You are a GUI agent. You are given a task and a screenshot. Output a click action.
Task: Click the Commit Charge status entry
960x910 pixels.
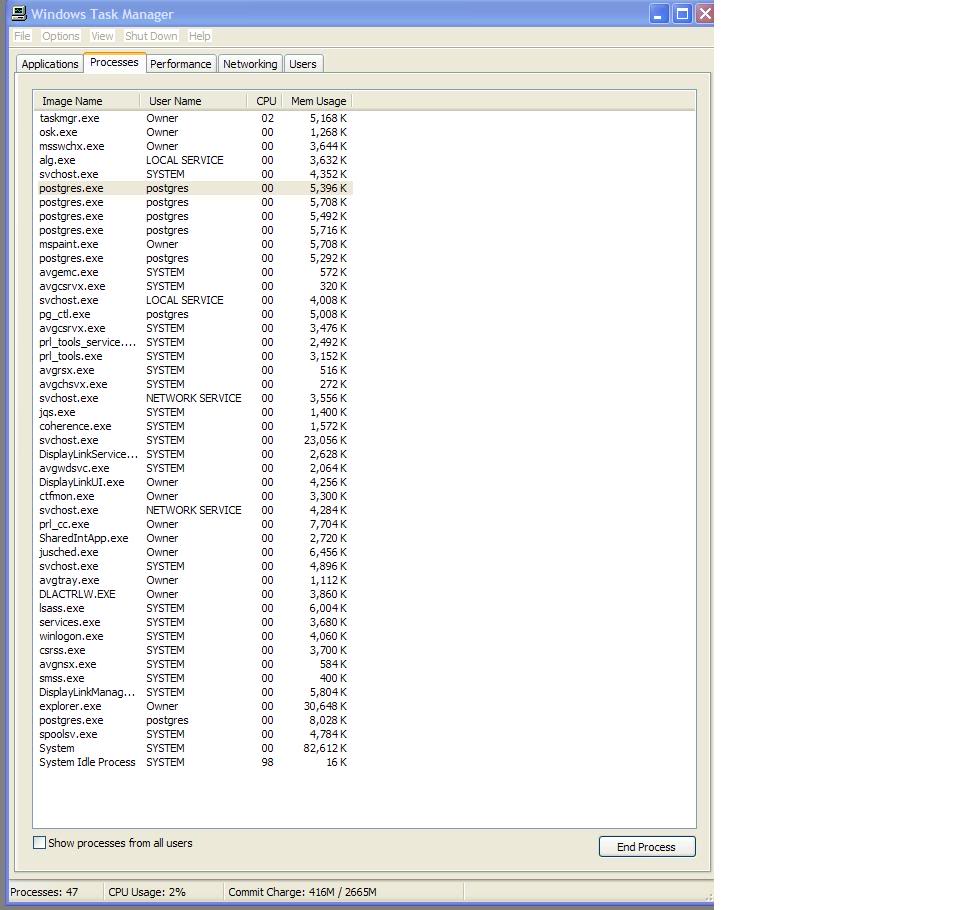coord(302,892)
